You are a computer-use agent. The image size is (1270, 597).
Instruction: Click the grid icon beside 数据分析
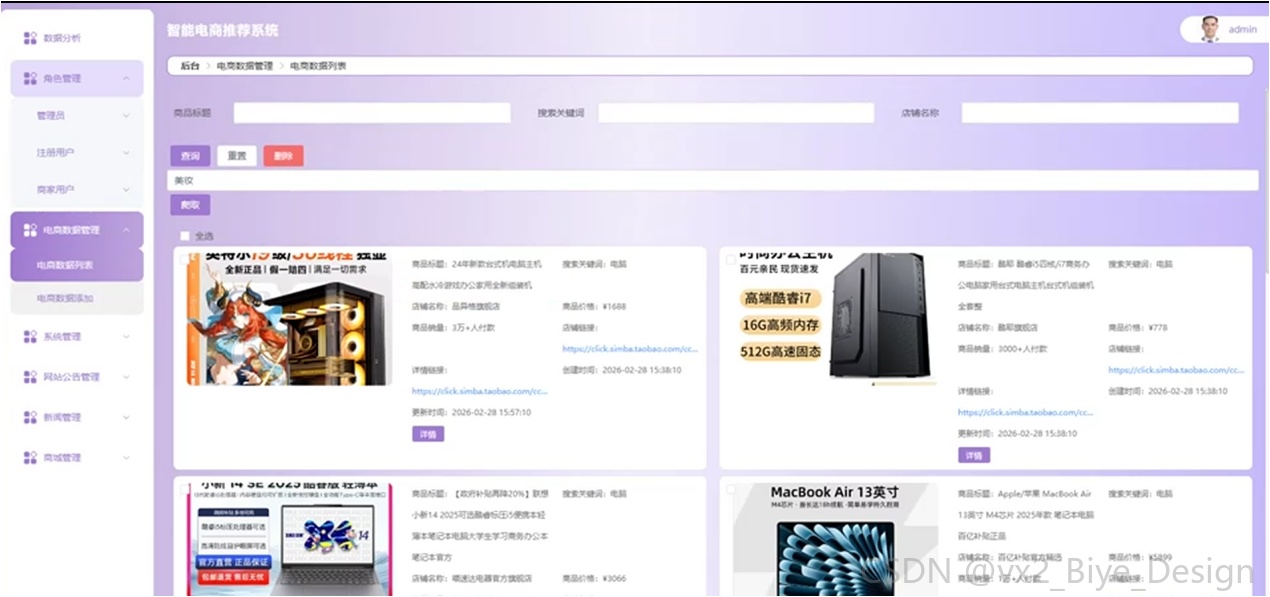click(30, 38)
